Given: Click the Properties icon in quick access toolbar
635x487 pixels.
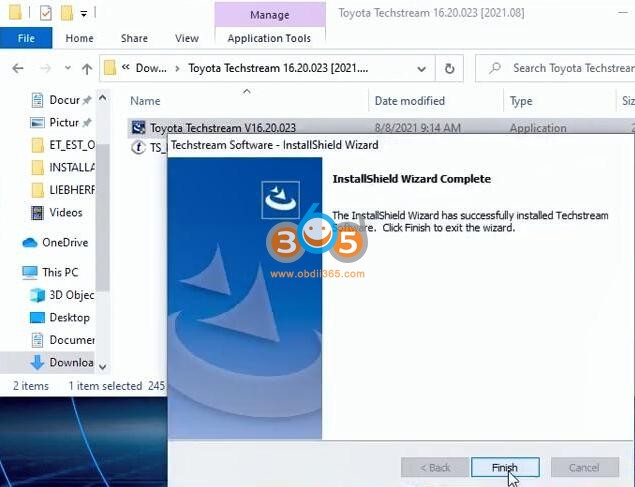Looking at the screenshot, I should pyautogui.click(x=45, y=13).
